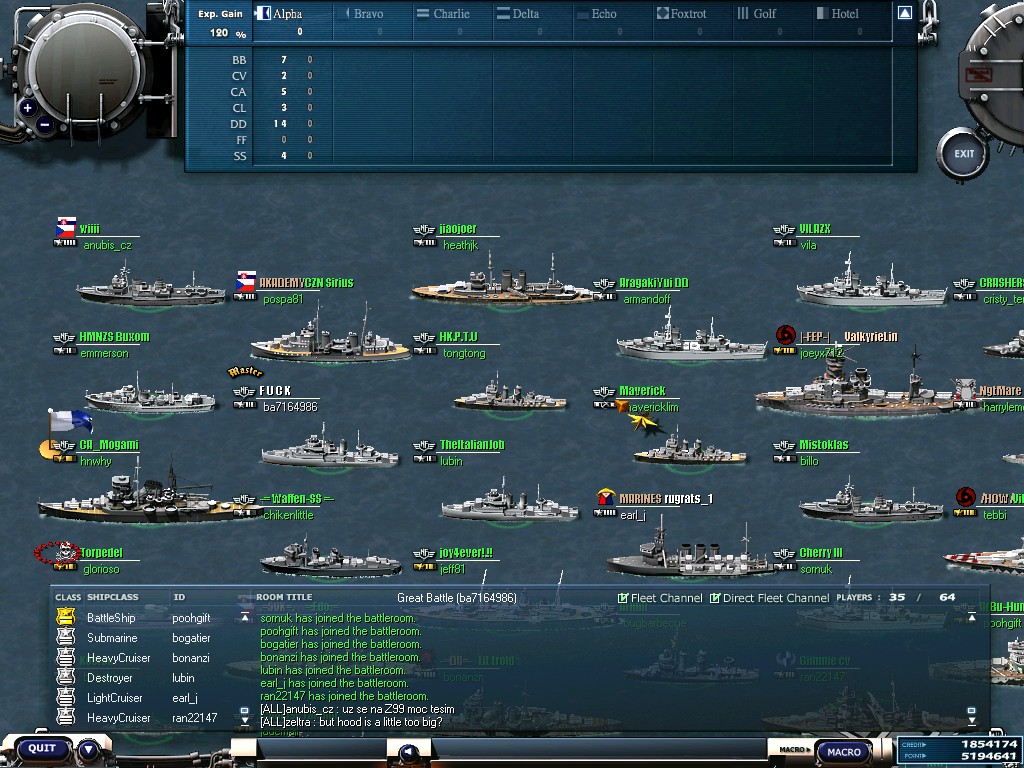Click the ID 'bogatier' in the player list
Image resolution: width=1024 pixels, height=768 pixels.
(191, 637)
